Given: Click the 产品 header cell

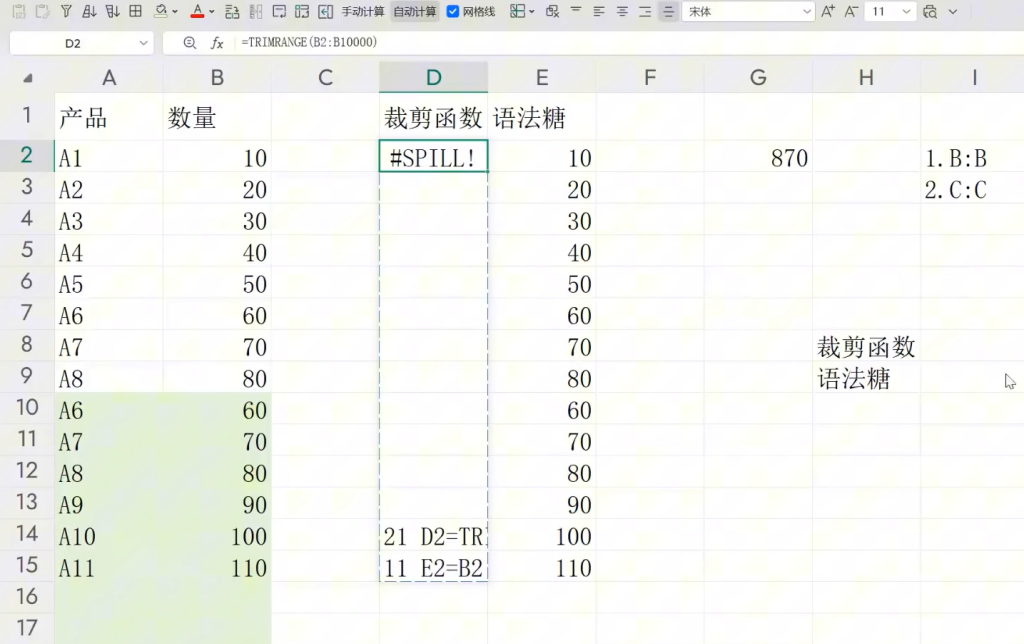Looking at the screenshot, I should coord(109,118).
